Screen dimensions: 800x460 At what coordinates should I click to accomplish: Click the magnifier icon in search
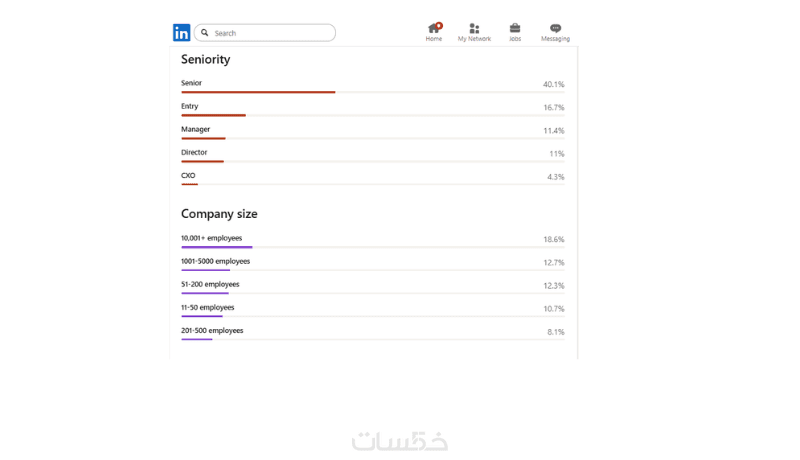pos(205,33)
